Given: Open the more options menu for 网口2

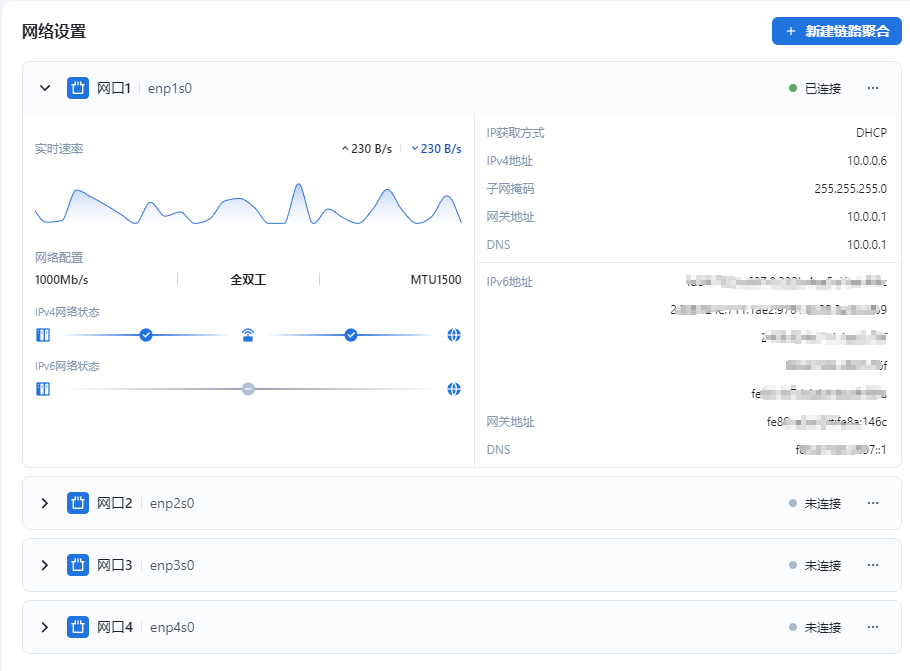Looking at the screenshot, I should pyautogui.click(x=873, y=503).
